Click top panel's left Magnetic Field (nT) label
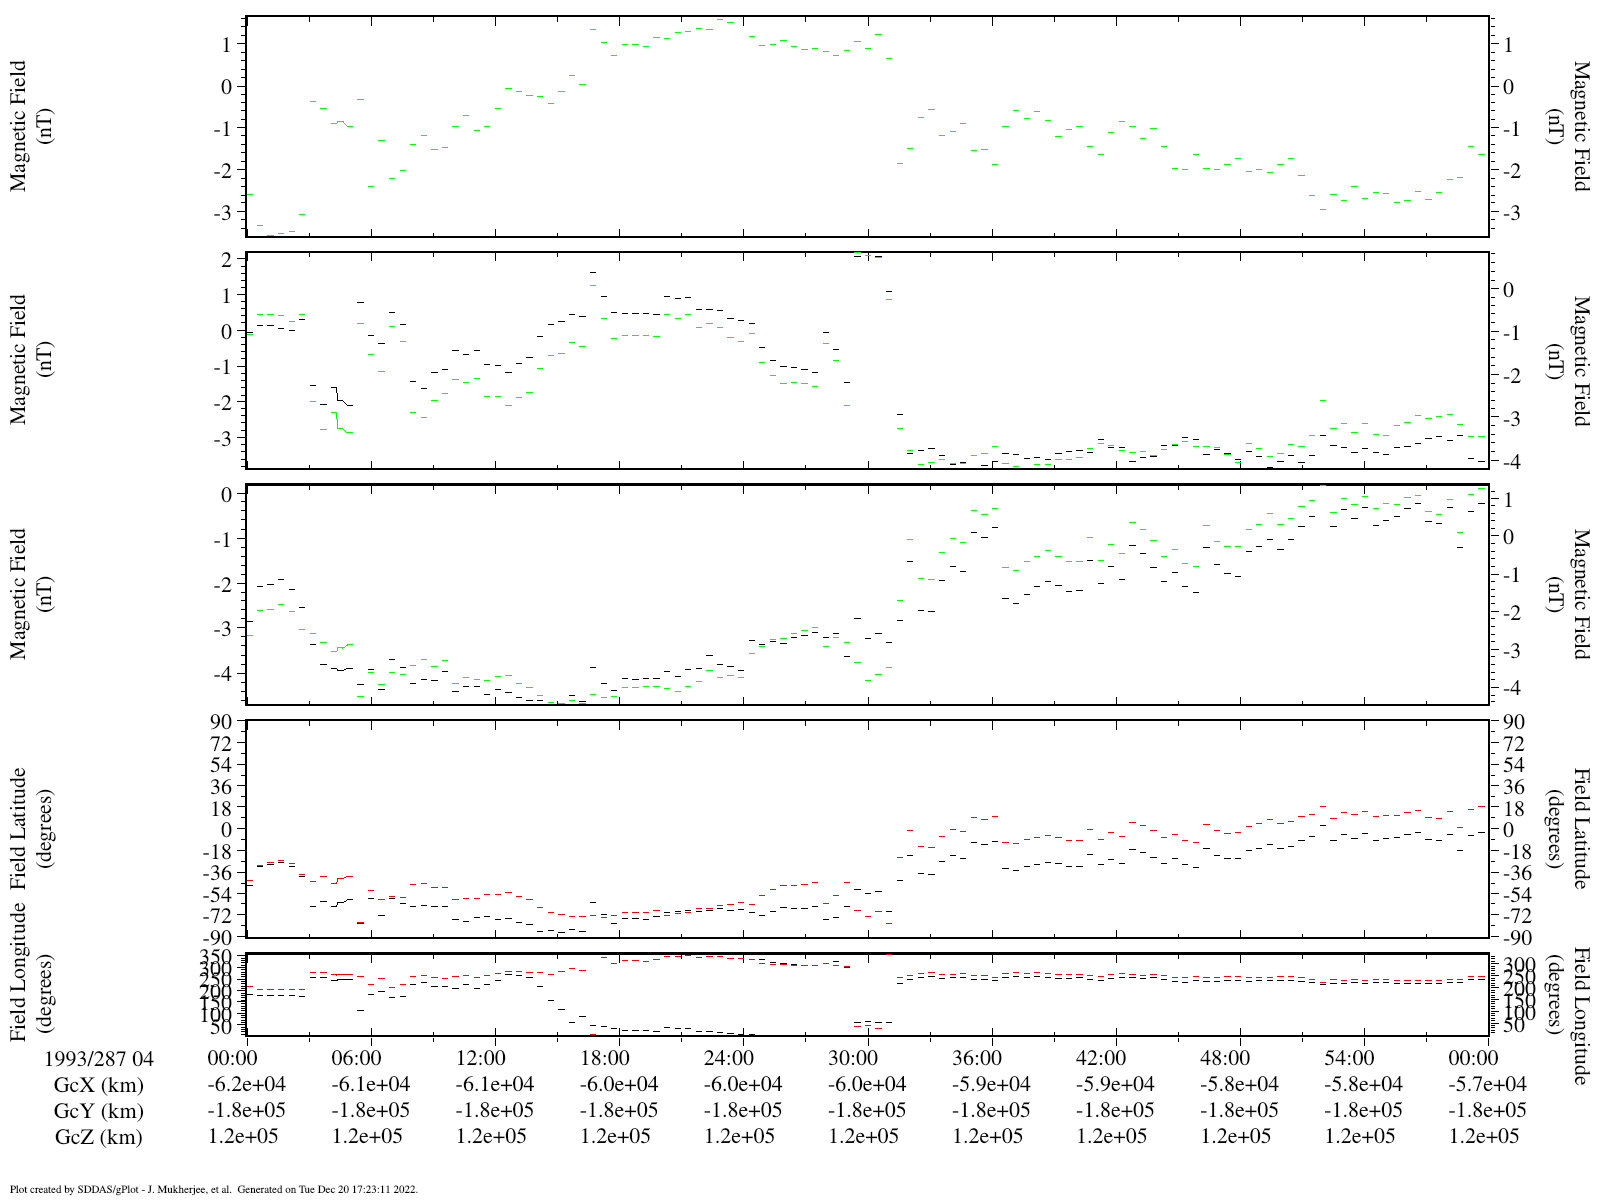 (x=30, y=126)
